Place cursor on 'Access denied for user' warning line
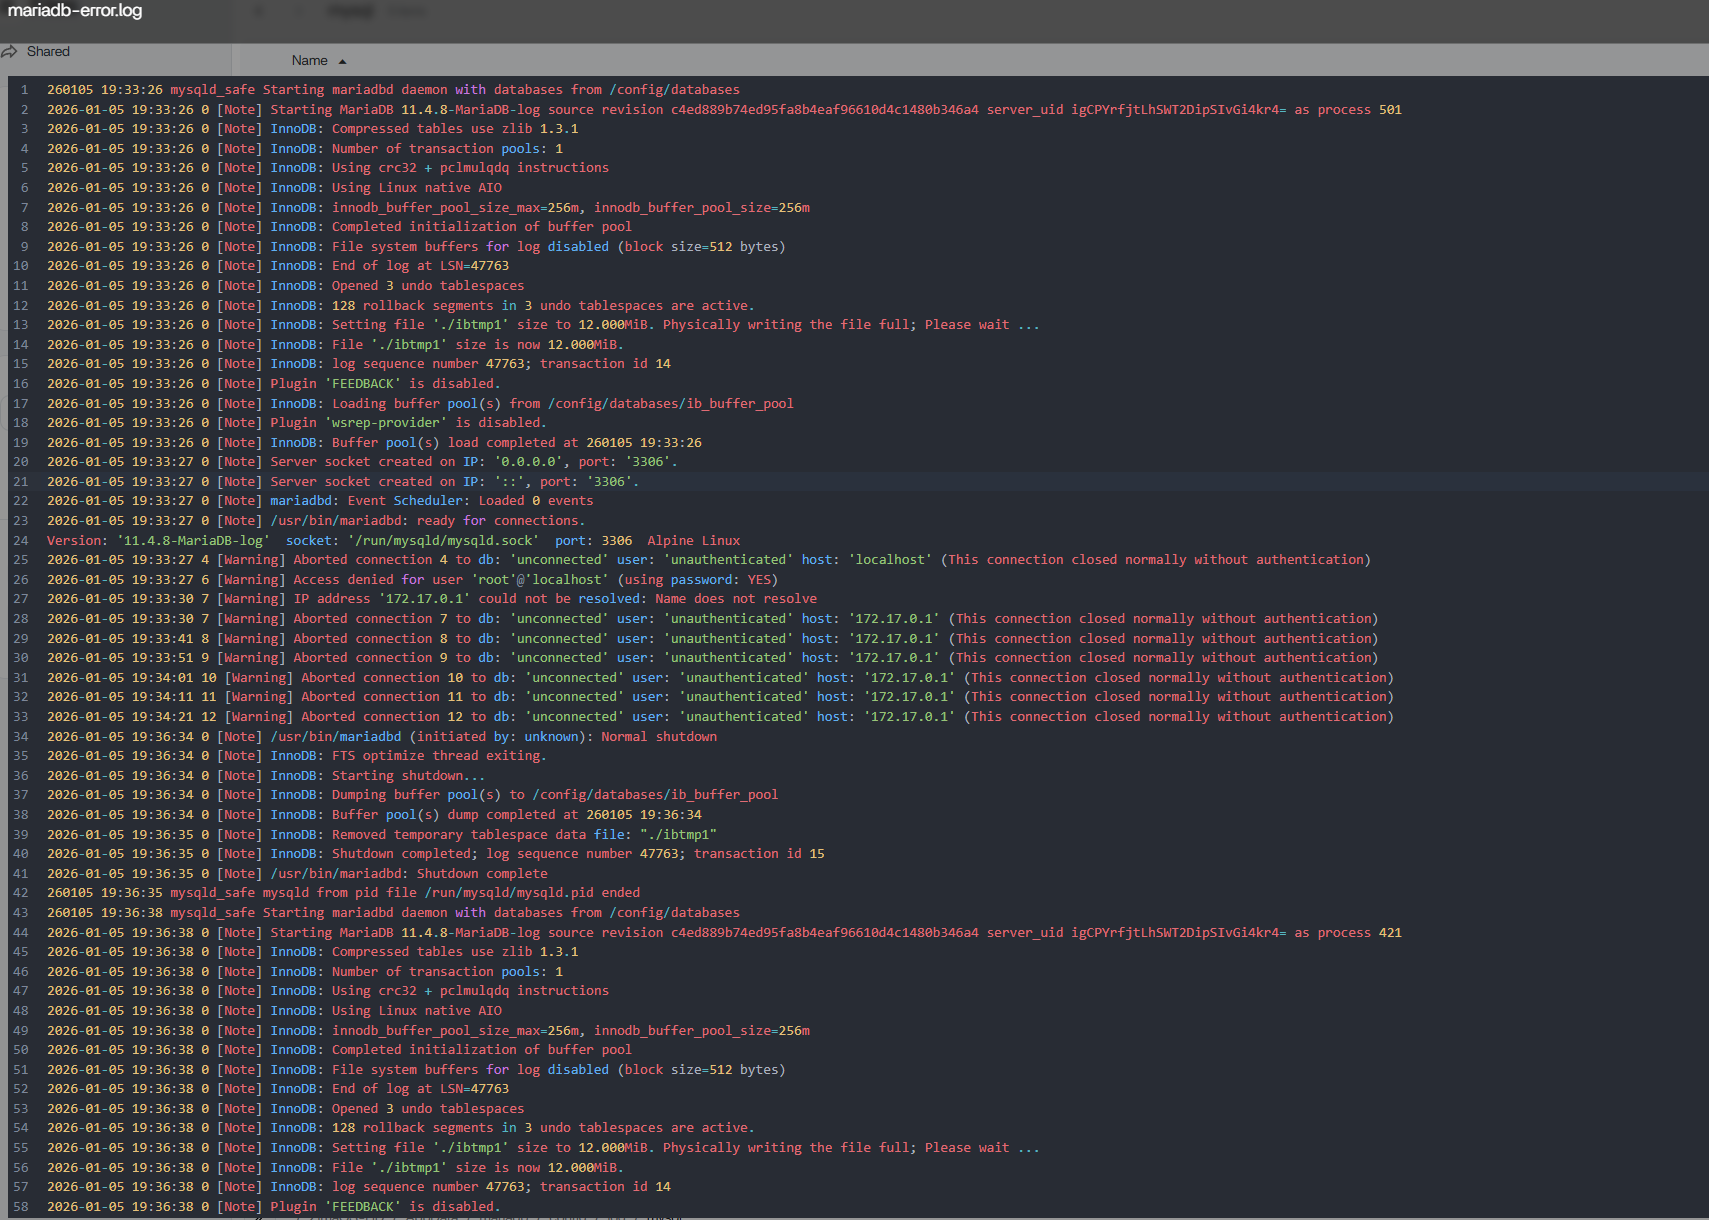This screenshot has width=1709, height=1220. pyautogui.click(x=378, y=580)
